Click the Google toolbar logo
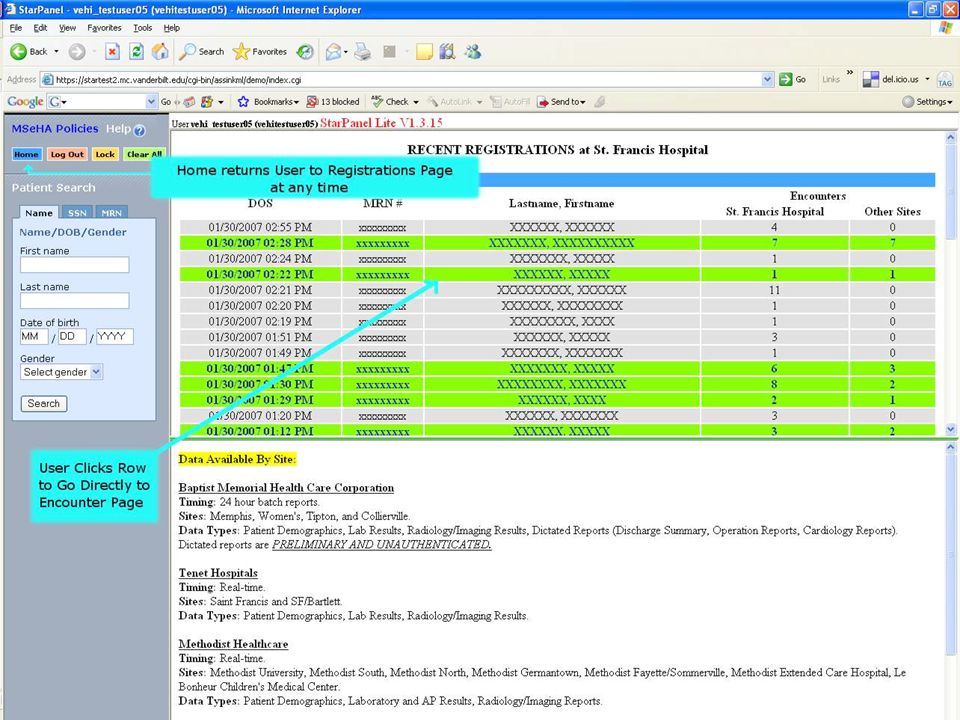 point(25,102)
